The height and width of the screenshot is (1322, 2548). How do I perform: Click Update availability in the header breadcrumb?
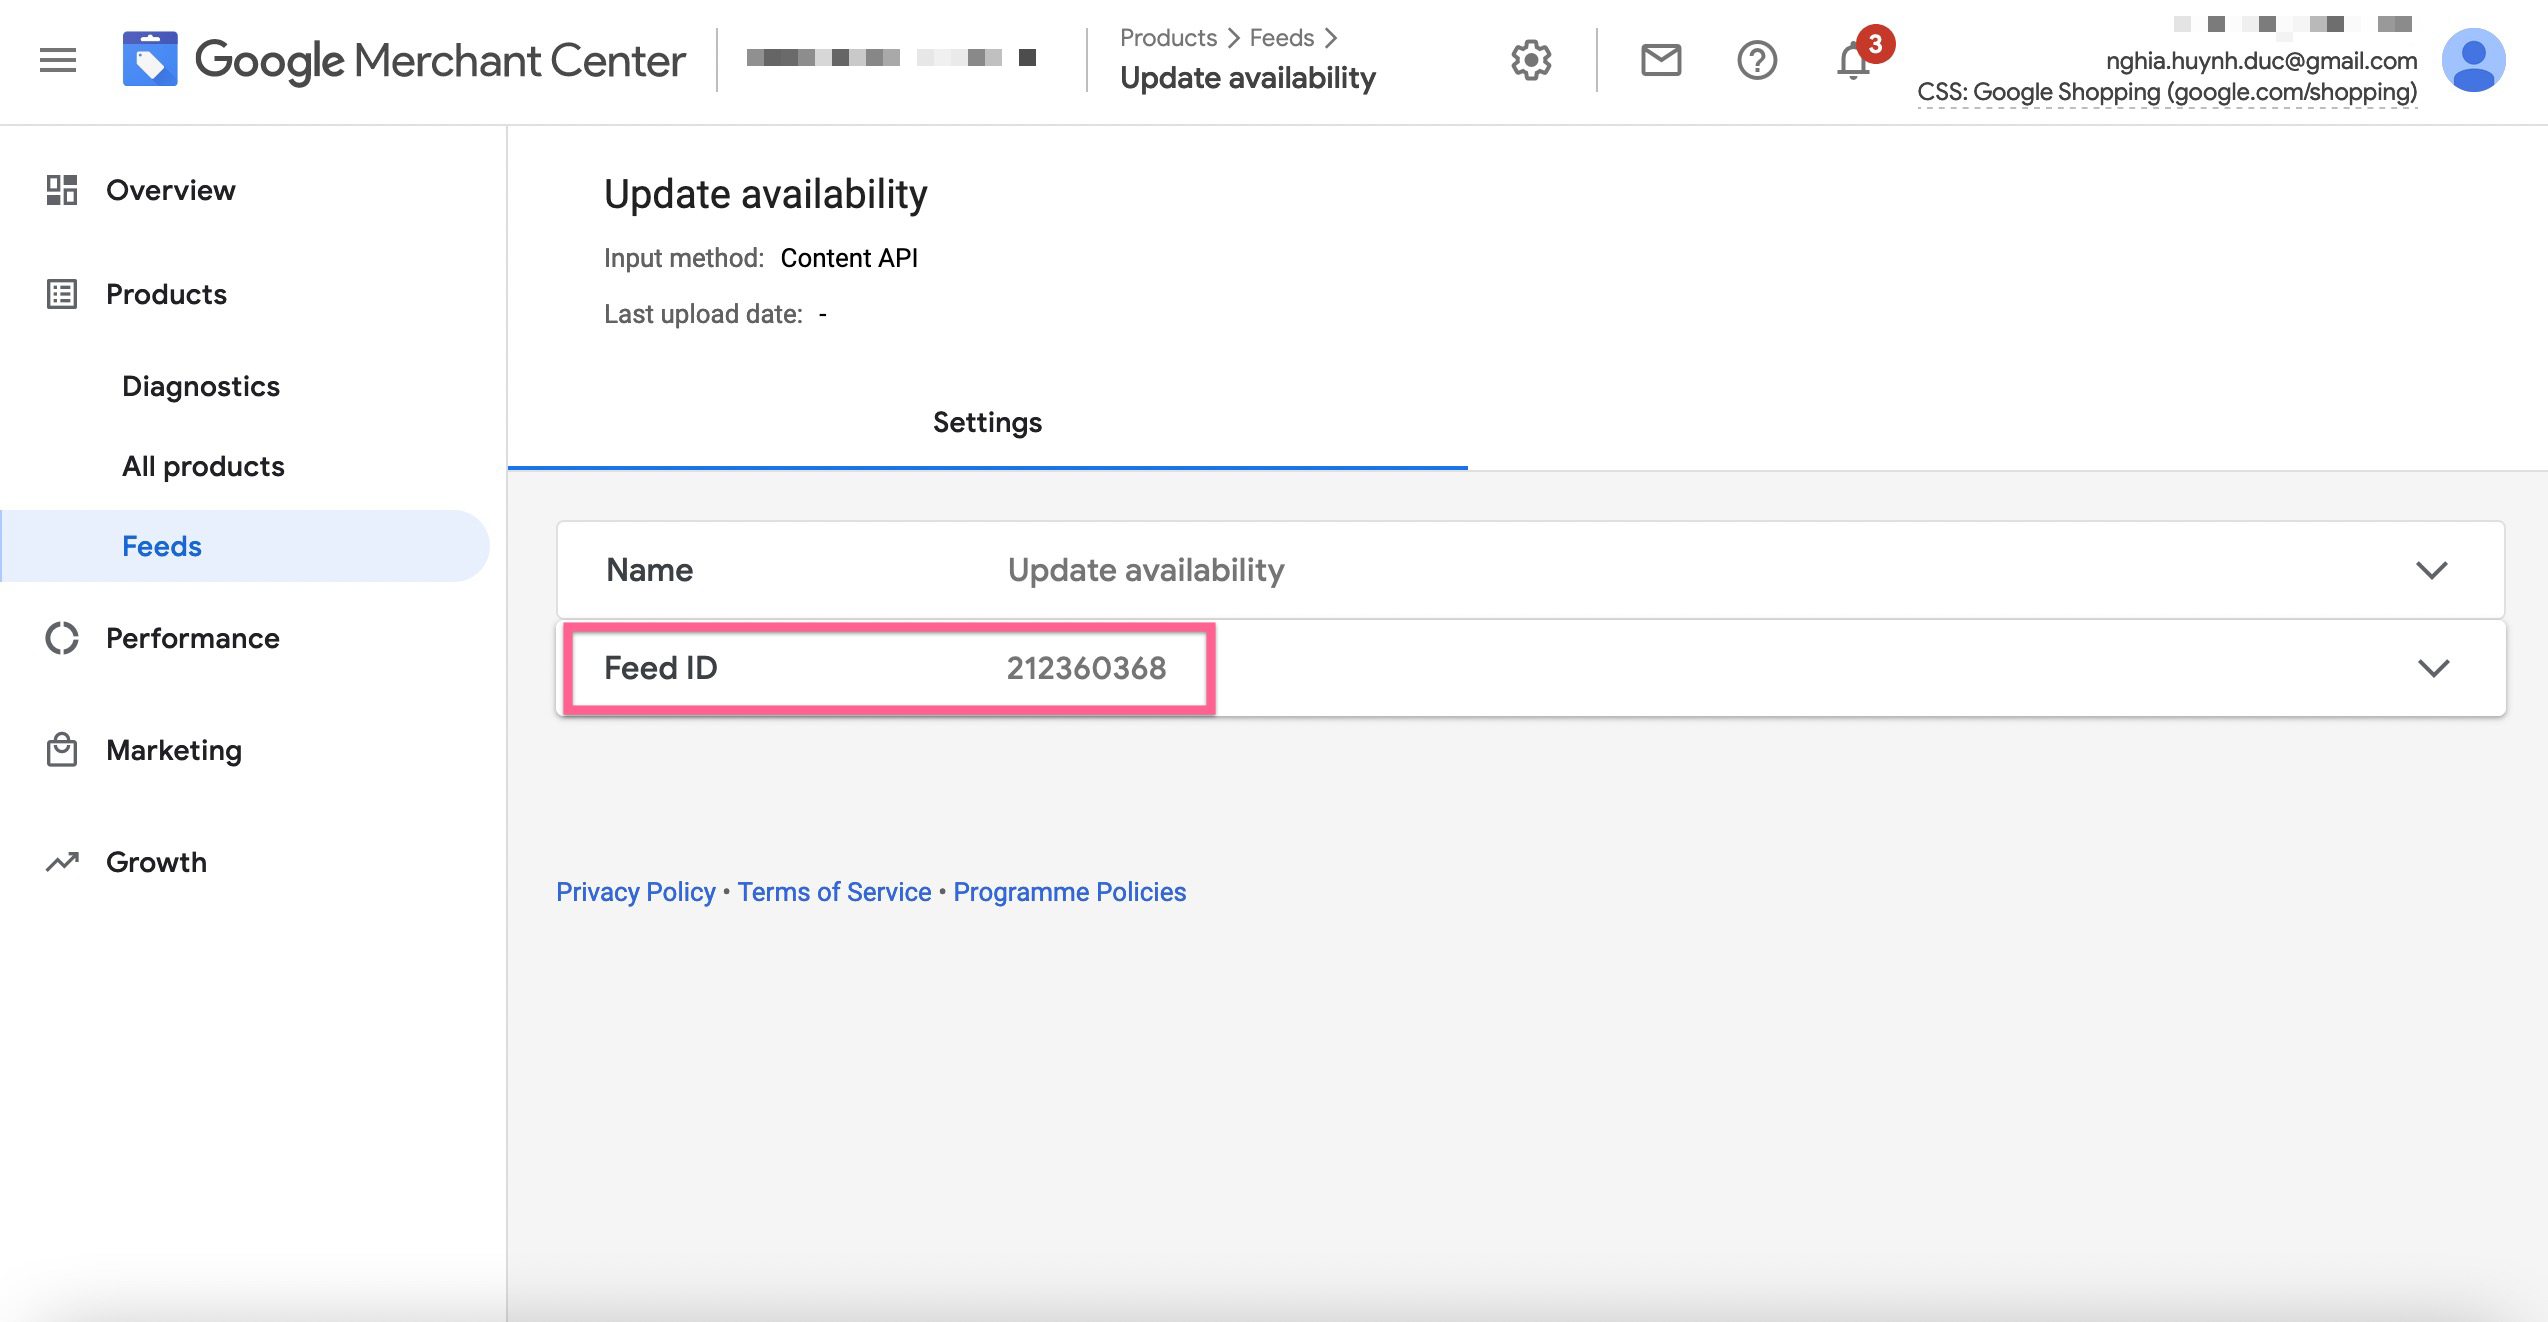[1248, 78]
